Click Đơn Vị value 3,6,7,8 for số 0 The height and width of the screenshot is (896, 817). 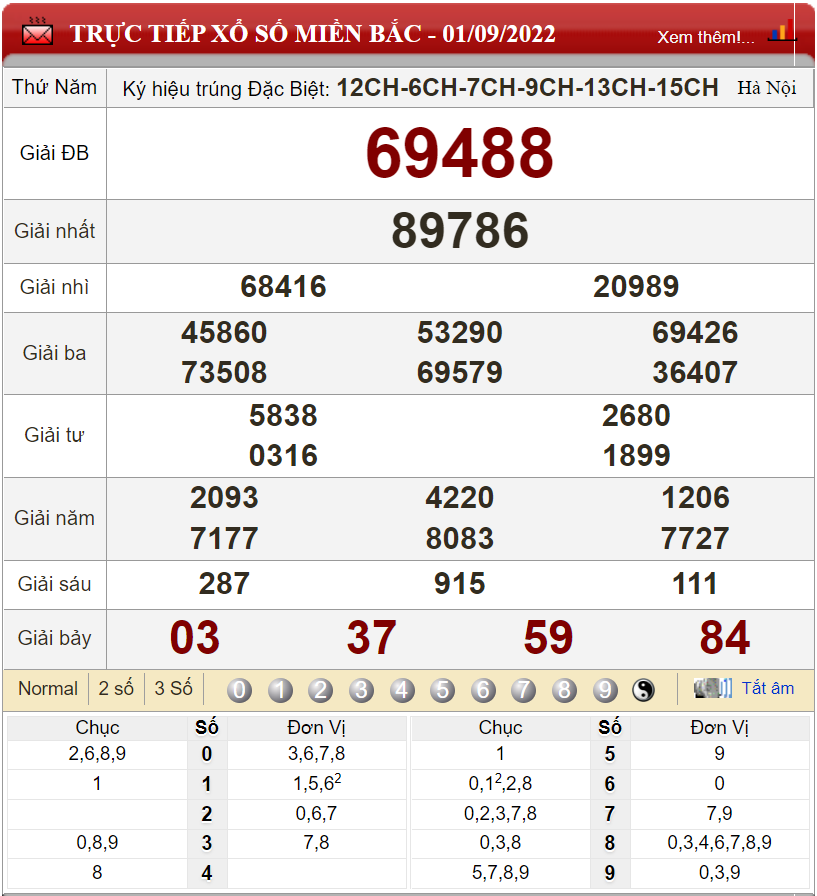[x=317, y=754]
